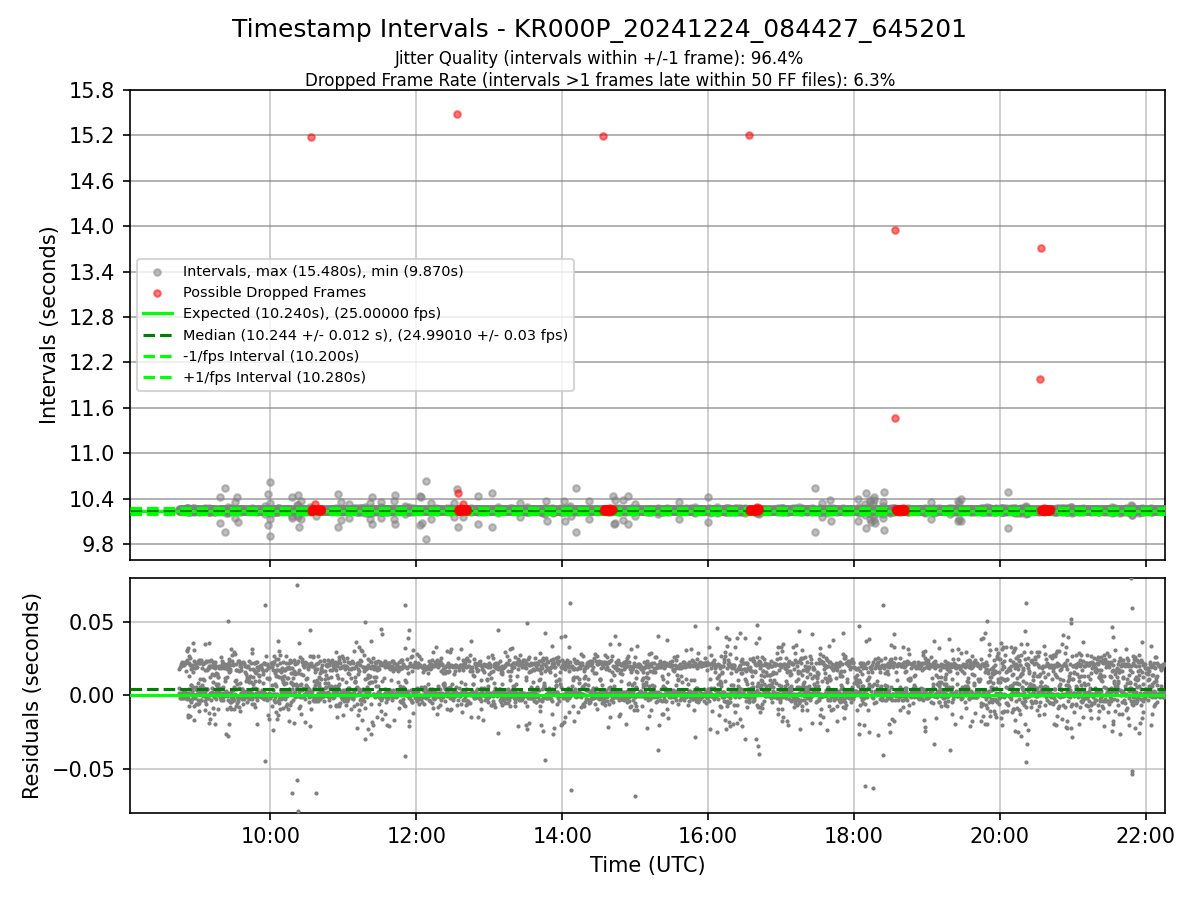Screen dimensions: 1200x900
Task: Click the 'Median (10.244 +/- 0.012 s)' legend entry
Action: tap(375, 335)
